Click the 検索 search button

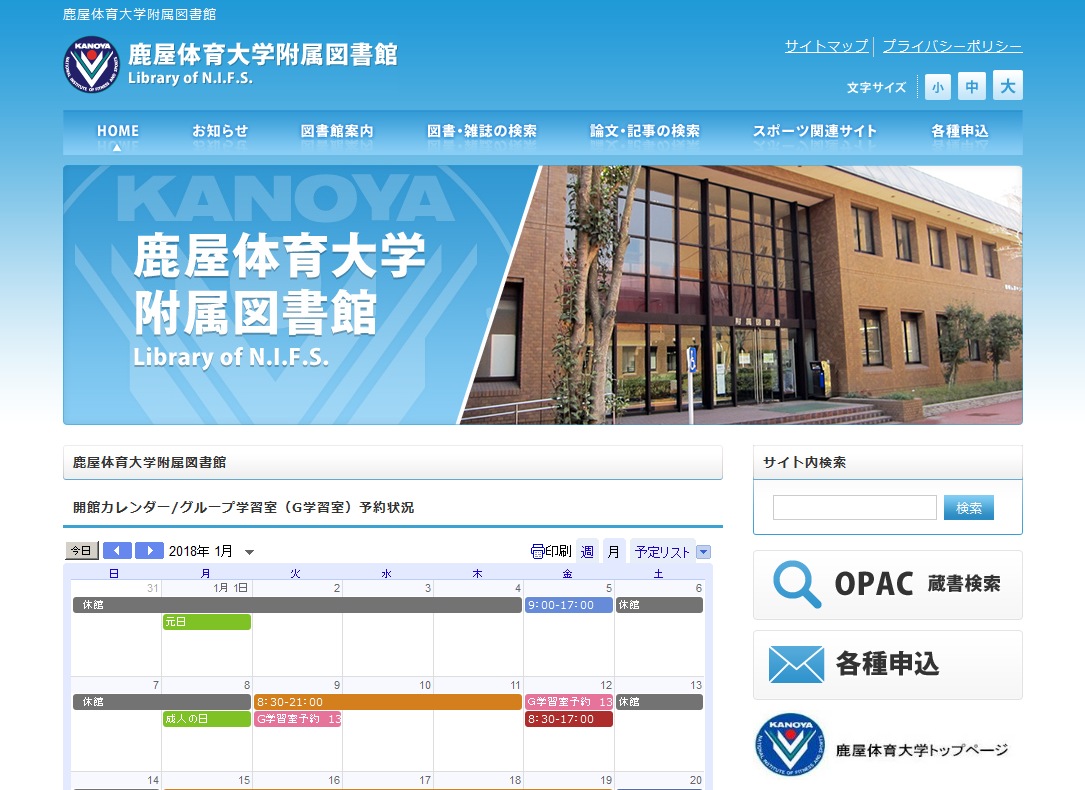[x=969, y=507]
